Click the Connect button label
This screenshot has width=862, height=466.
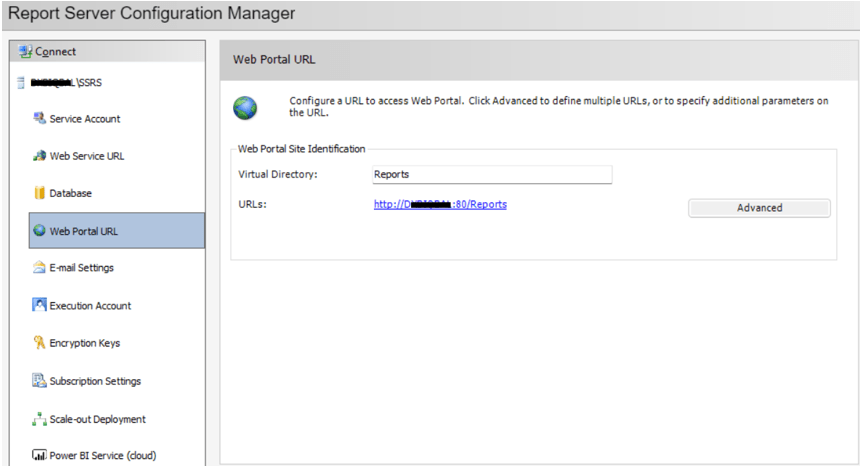click(55, 52)
